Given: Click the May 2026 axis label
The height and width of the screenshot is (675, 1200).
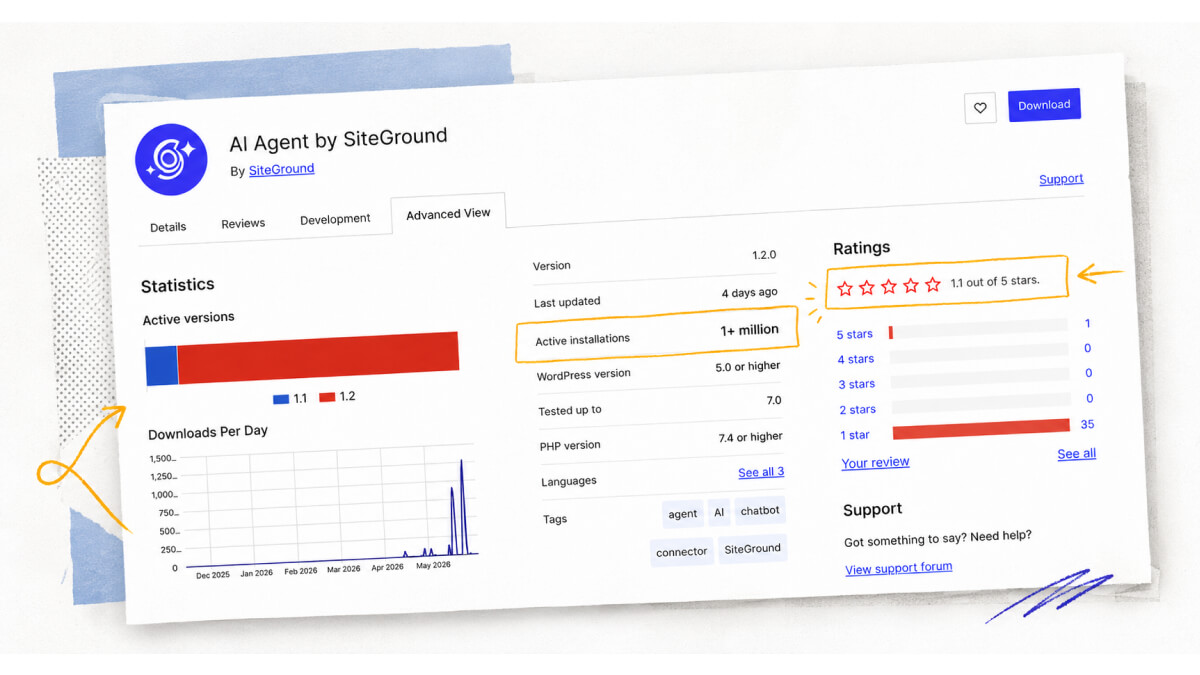Looking at the screenshot, I should (433, 565).
